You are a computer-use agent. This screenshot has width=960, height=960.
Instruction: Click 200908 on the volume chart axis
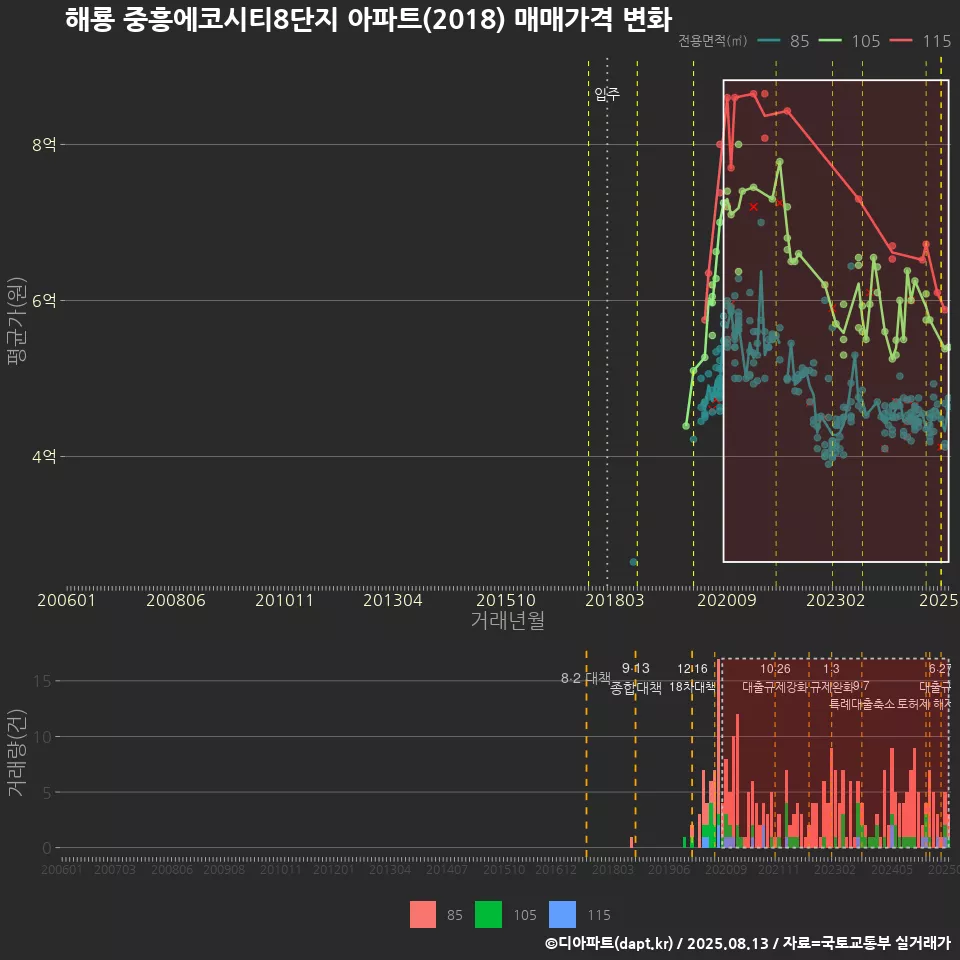(223, 869)
